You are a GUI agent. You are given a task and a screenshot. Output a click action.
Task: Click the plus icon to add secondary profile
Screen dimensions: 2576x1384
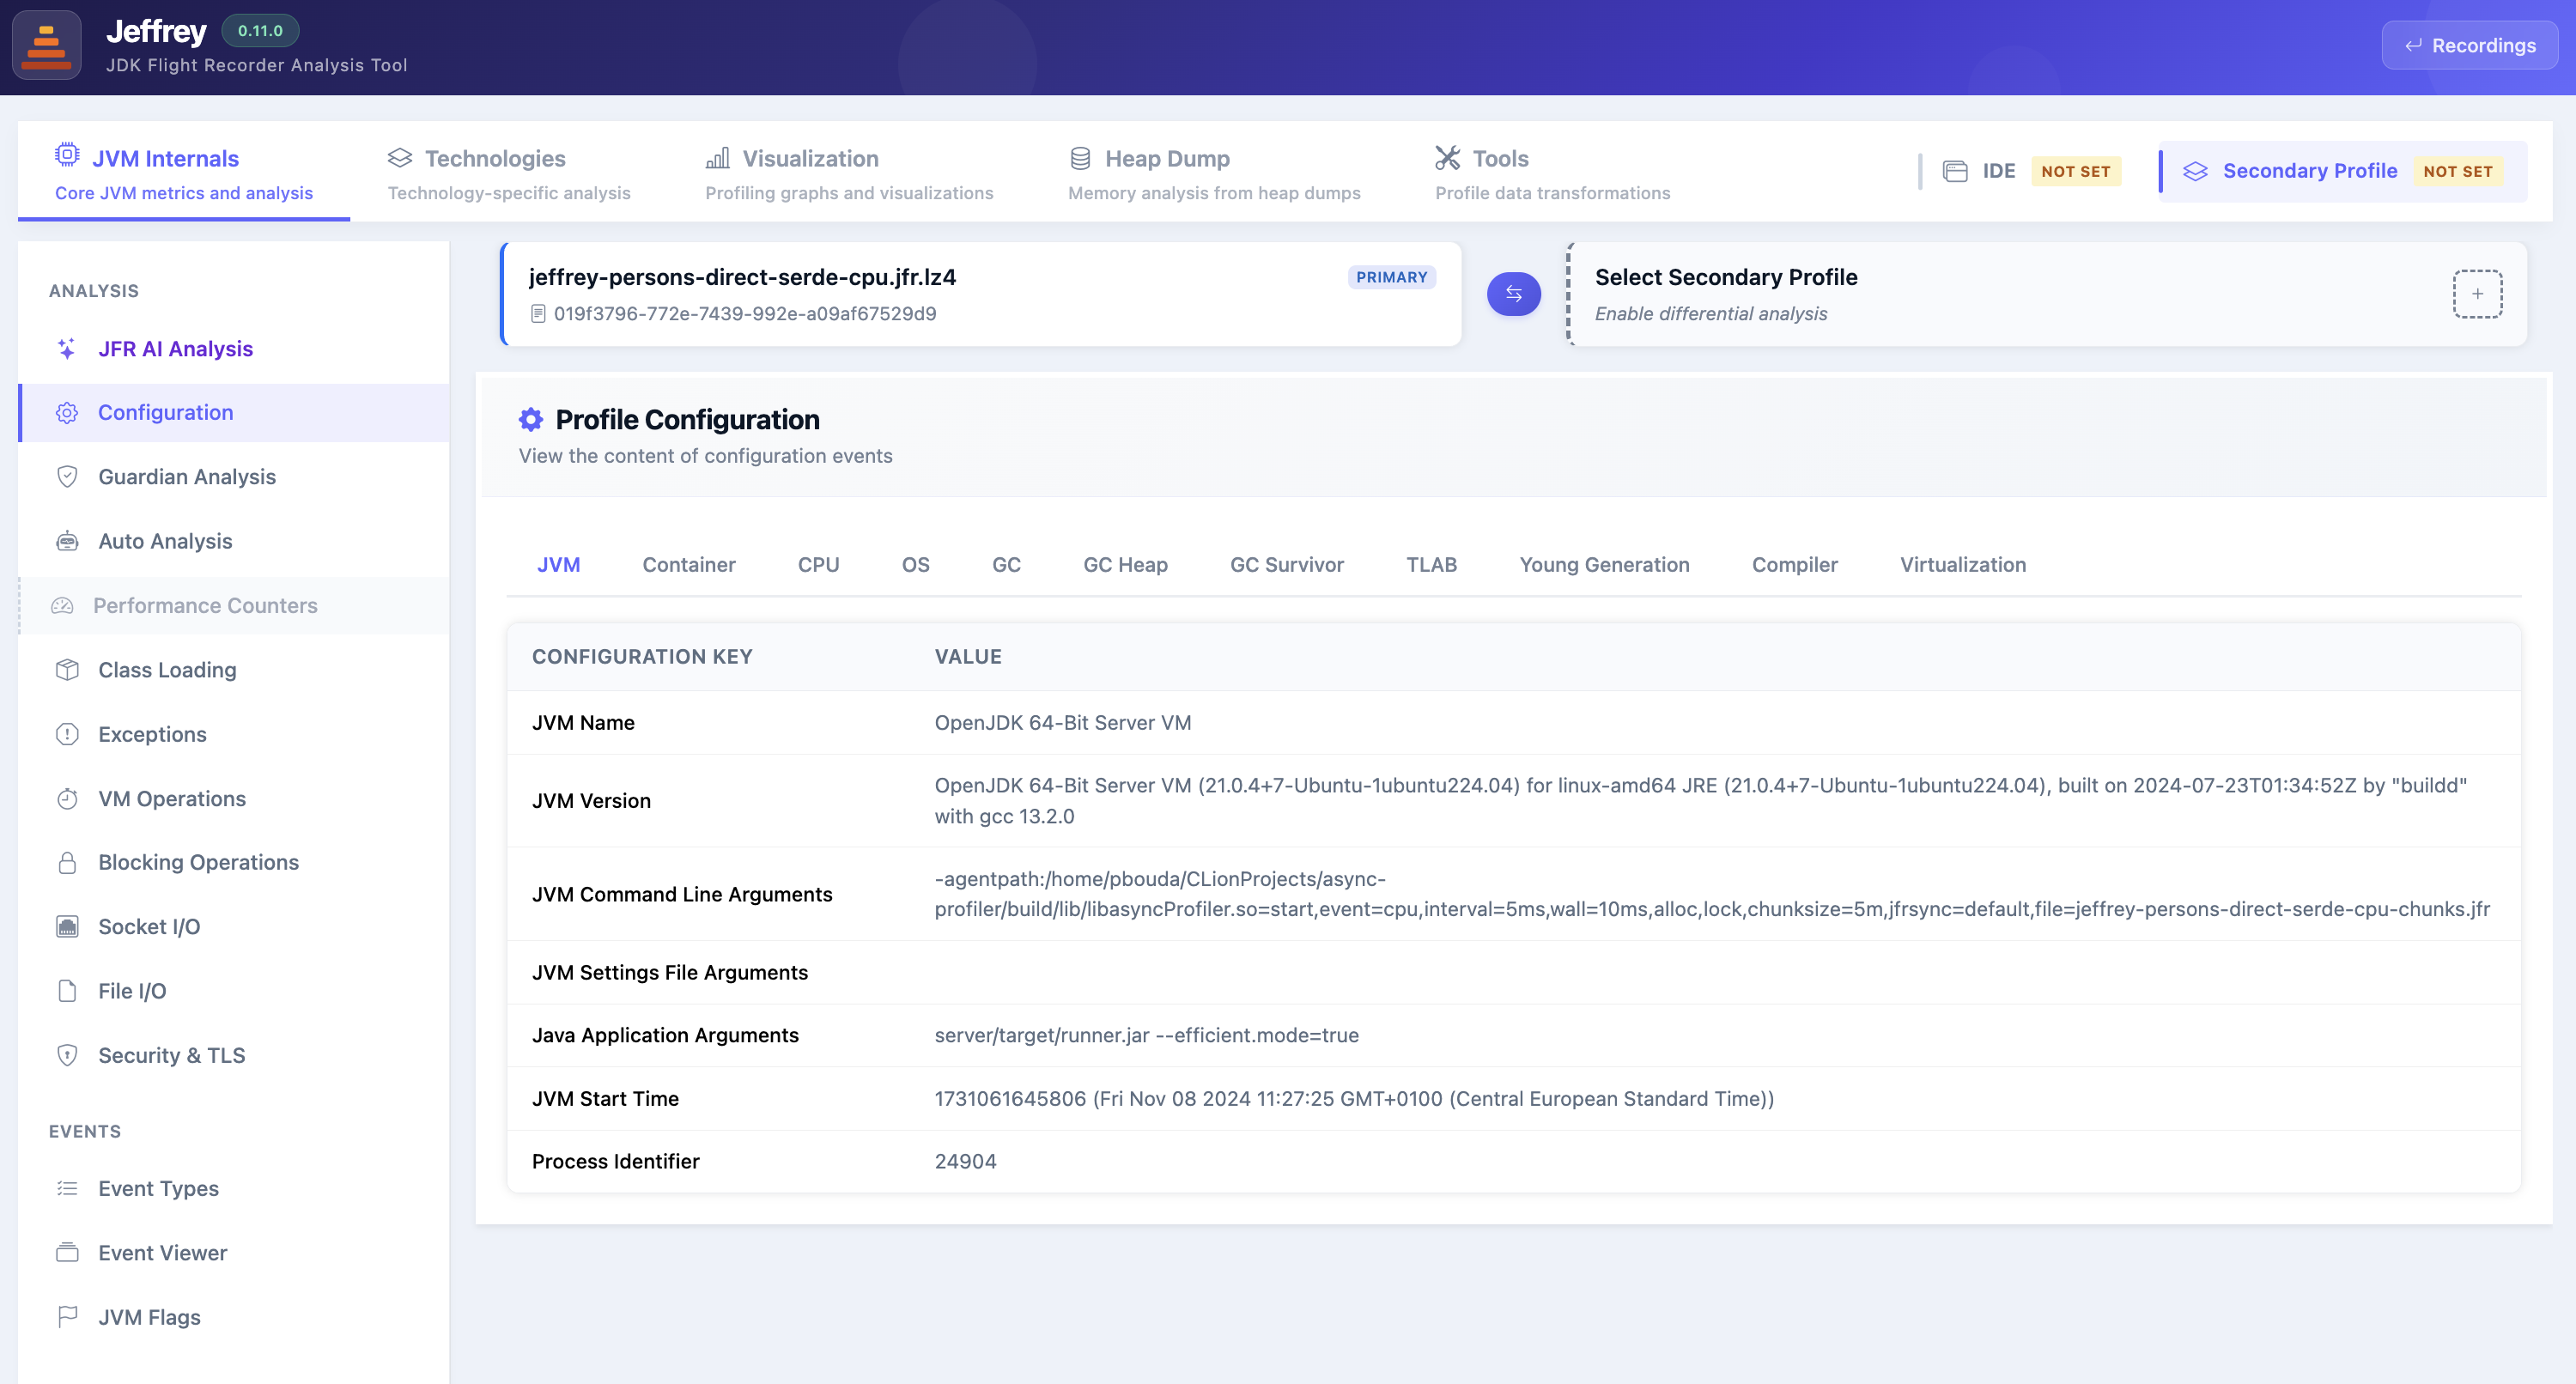click(2477, 294)
